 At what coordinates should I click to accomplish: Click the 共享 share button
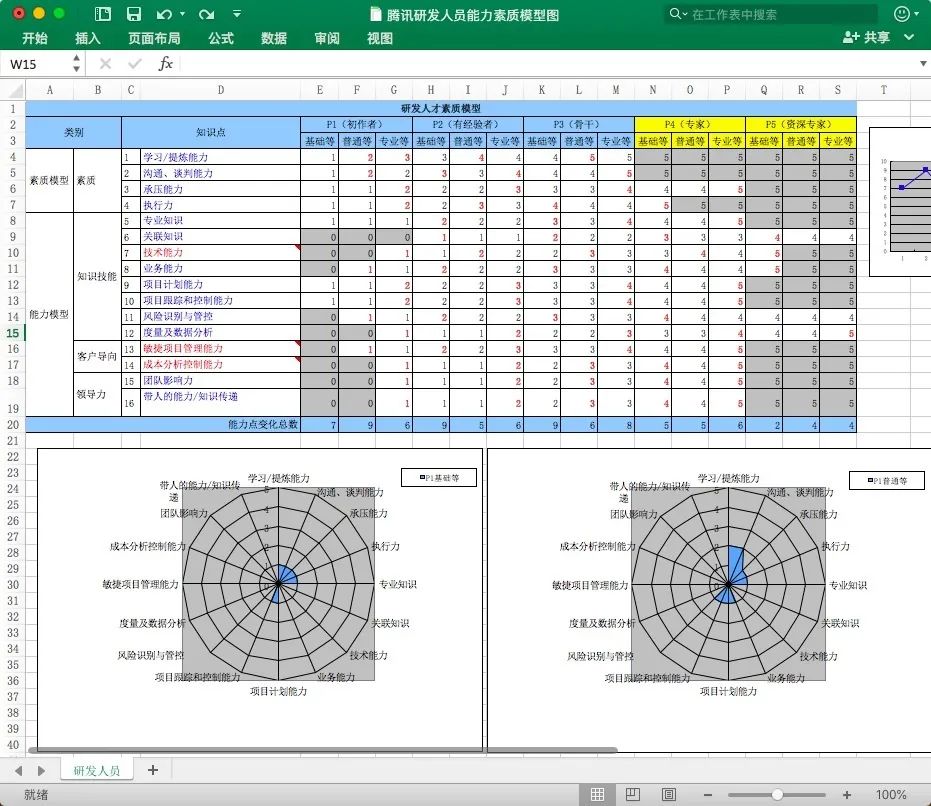[866, 38]
